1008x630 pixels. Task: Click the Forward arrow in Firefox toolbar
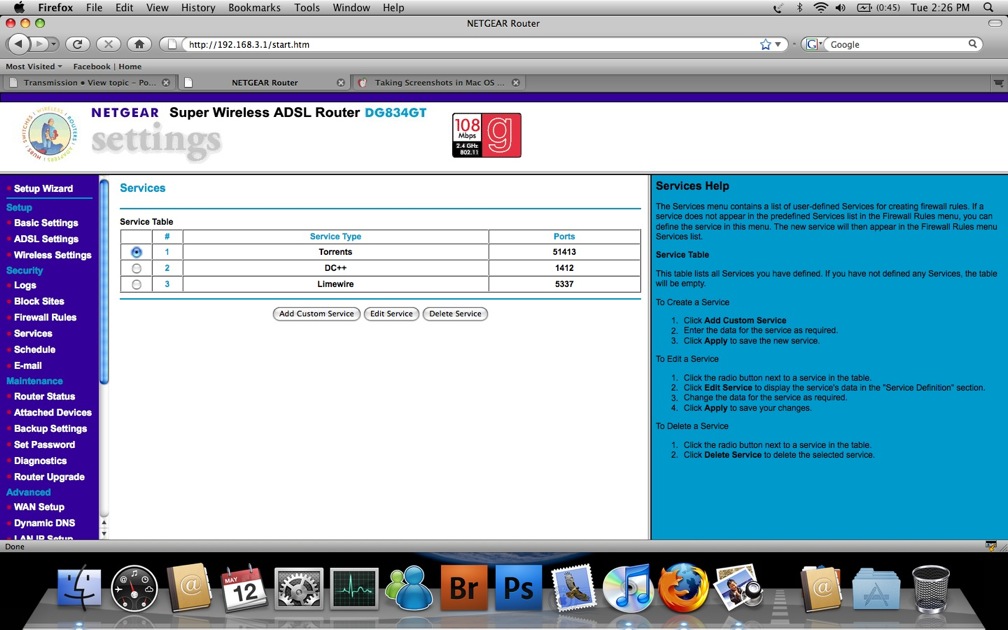39,44
